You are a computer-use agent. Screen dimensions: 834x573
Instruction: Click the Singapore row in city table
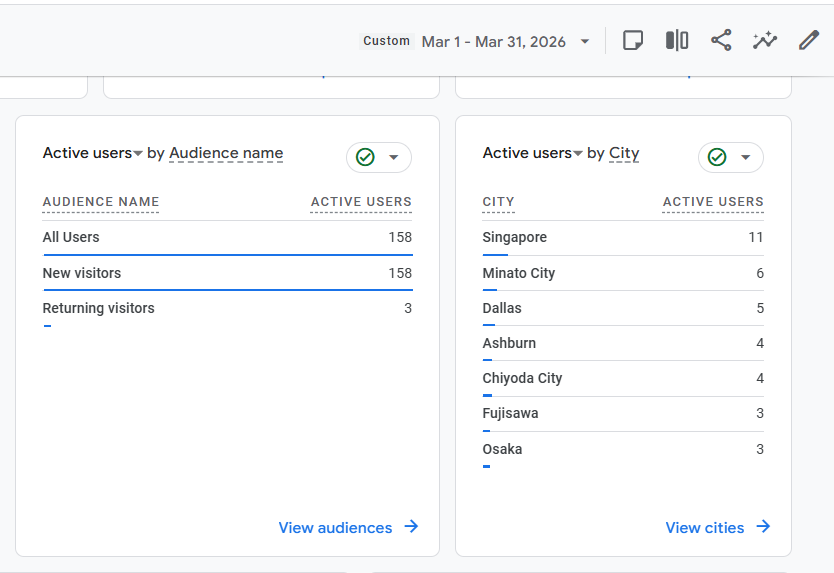515,238
